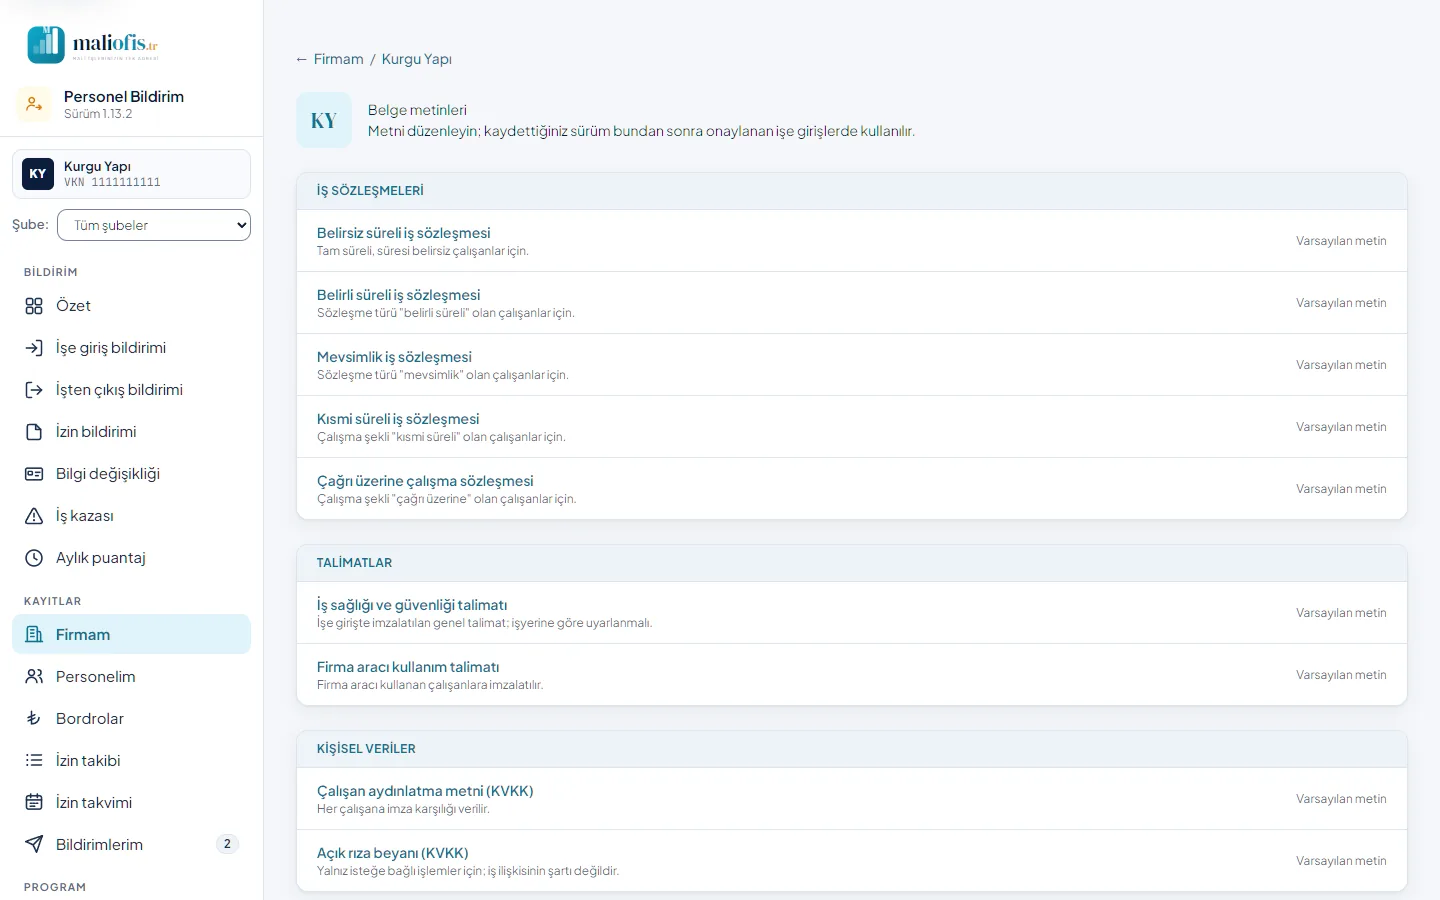
Task: Click Varsayılan metin on the Açık rıza row
Action: (x=1341, y=861)
